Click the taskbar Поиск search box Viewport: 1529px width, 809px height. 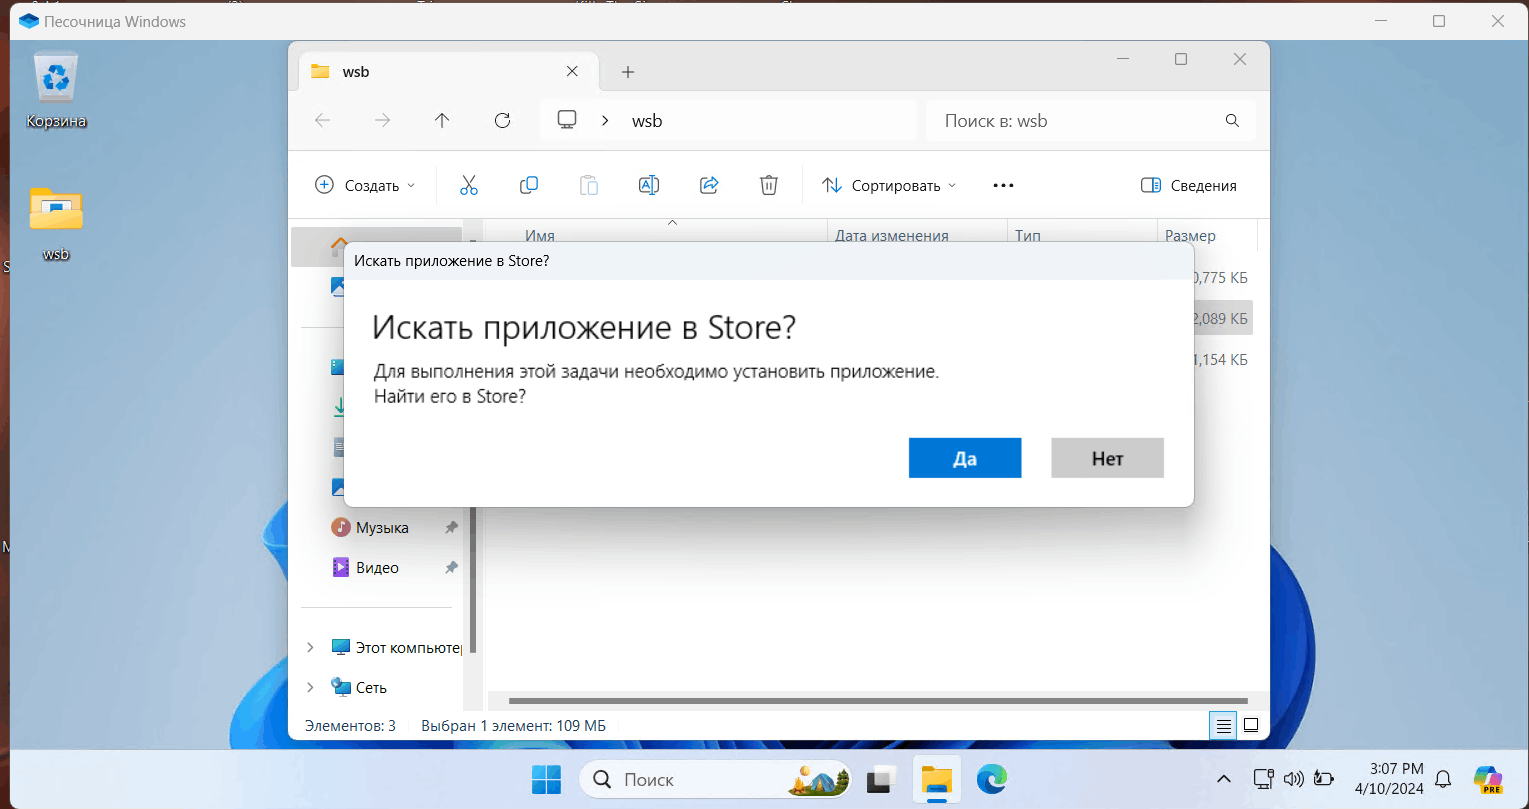click(716, 779)
